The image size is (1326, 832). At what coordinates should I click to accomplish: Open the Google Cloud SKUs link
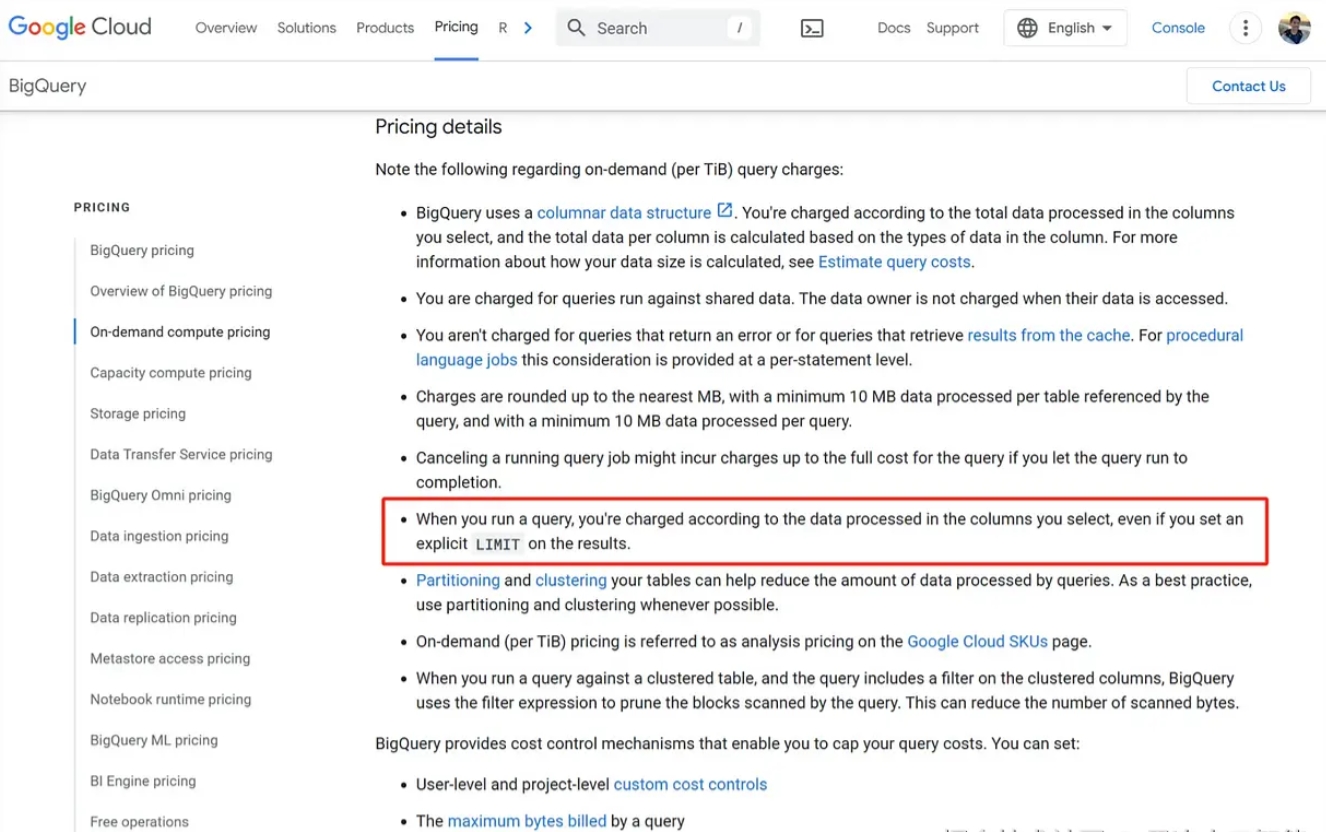(976, 641)
